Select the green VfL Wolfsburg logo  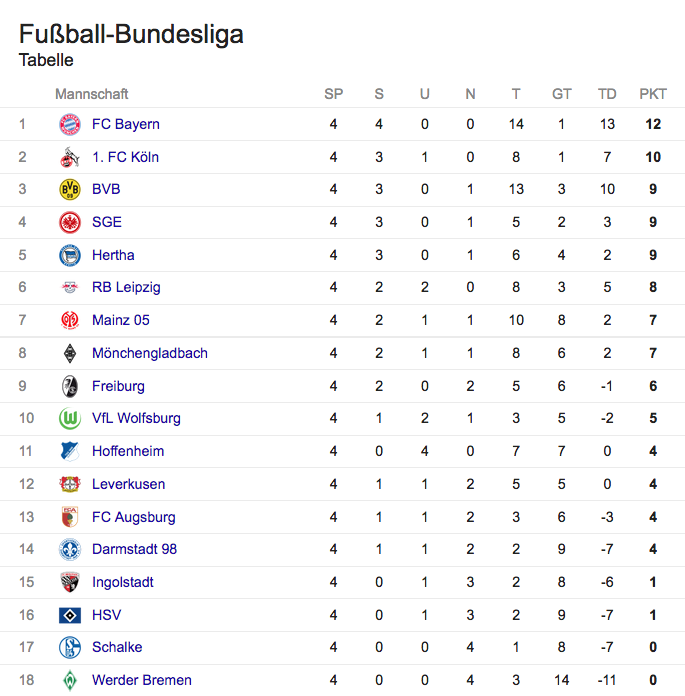pyautogui.click(x=70, y=419)
